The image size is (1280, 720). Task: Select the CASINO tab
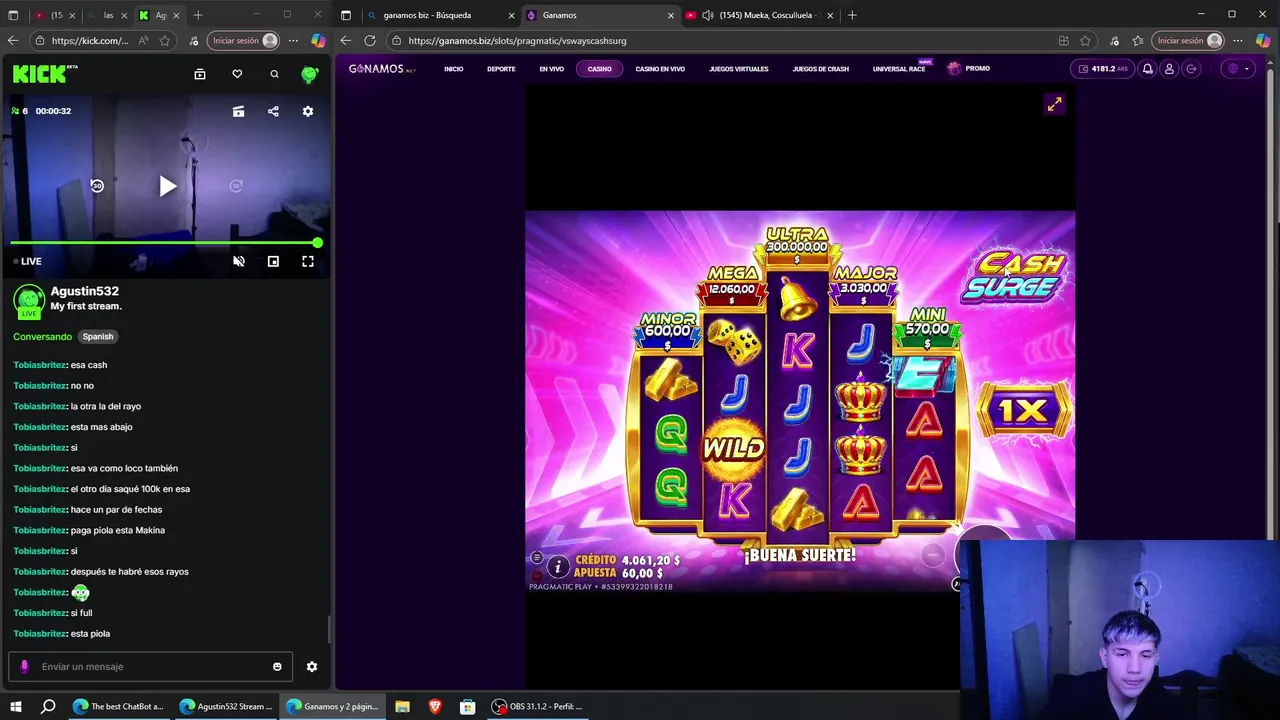pos(600,69)
